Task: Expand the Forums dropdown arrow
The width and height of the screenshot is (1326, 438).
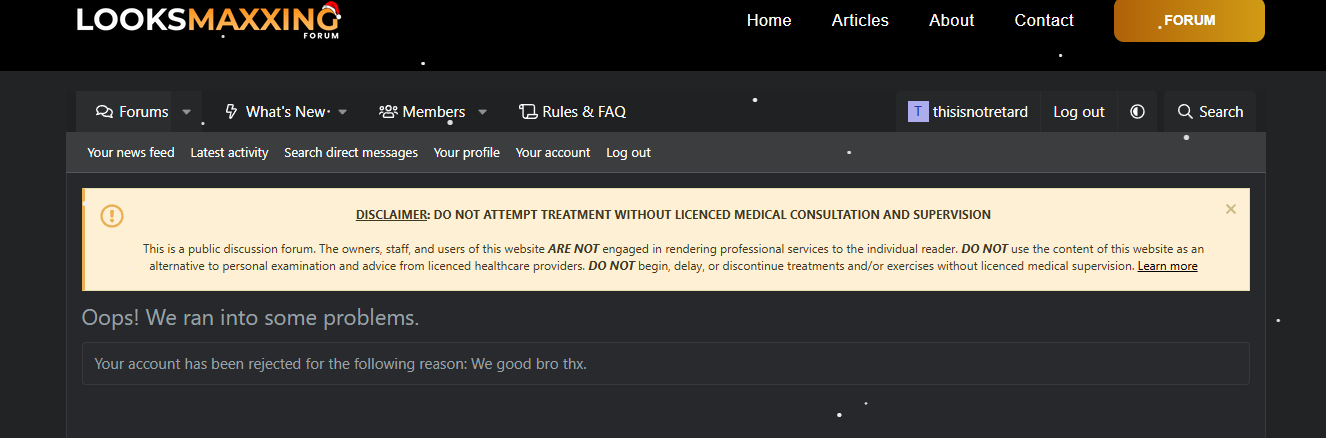Action: (x=186, y=112)
